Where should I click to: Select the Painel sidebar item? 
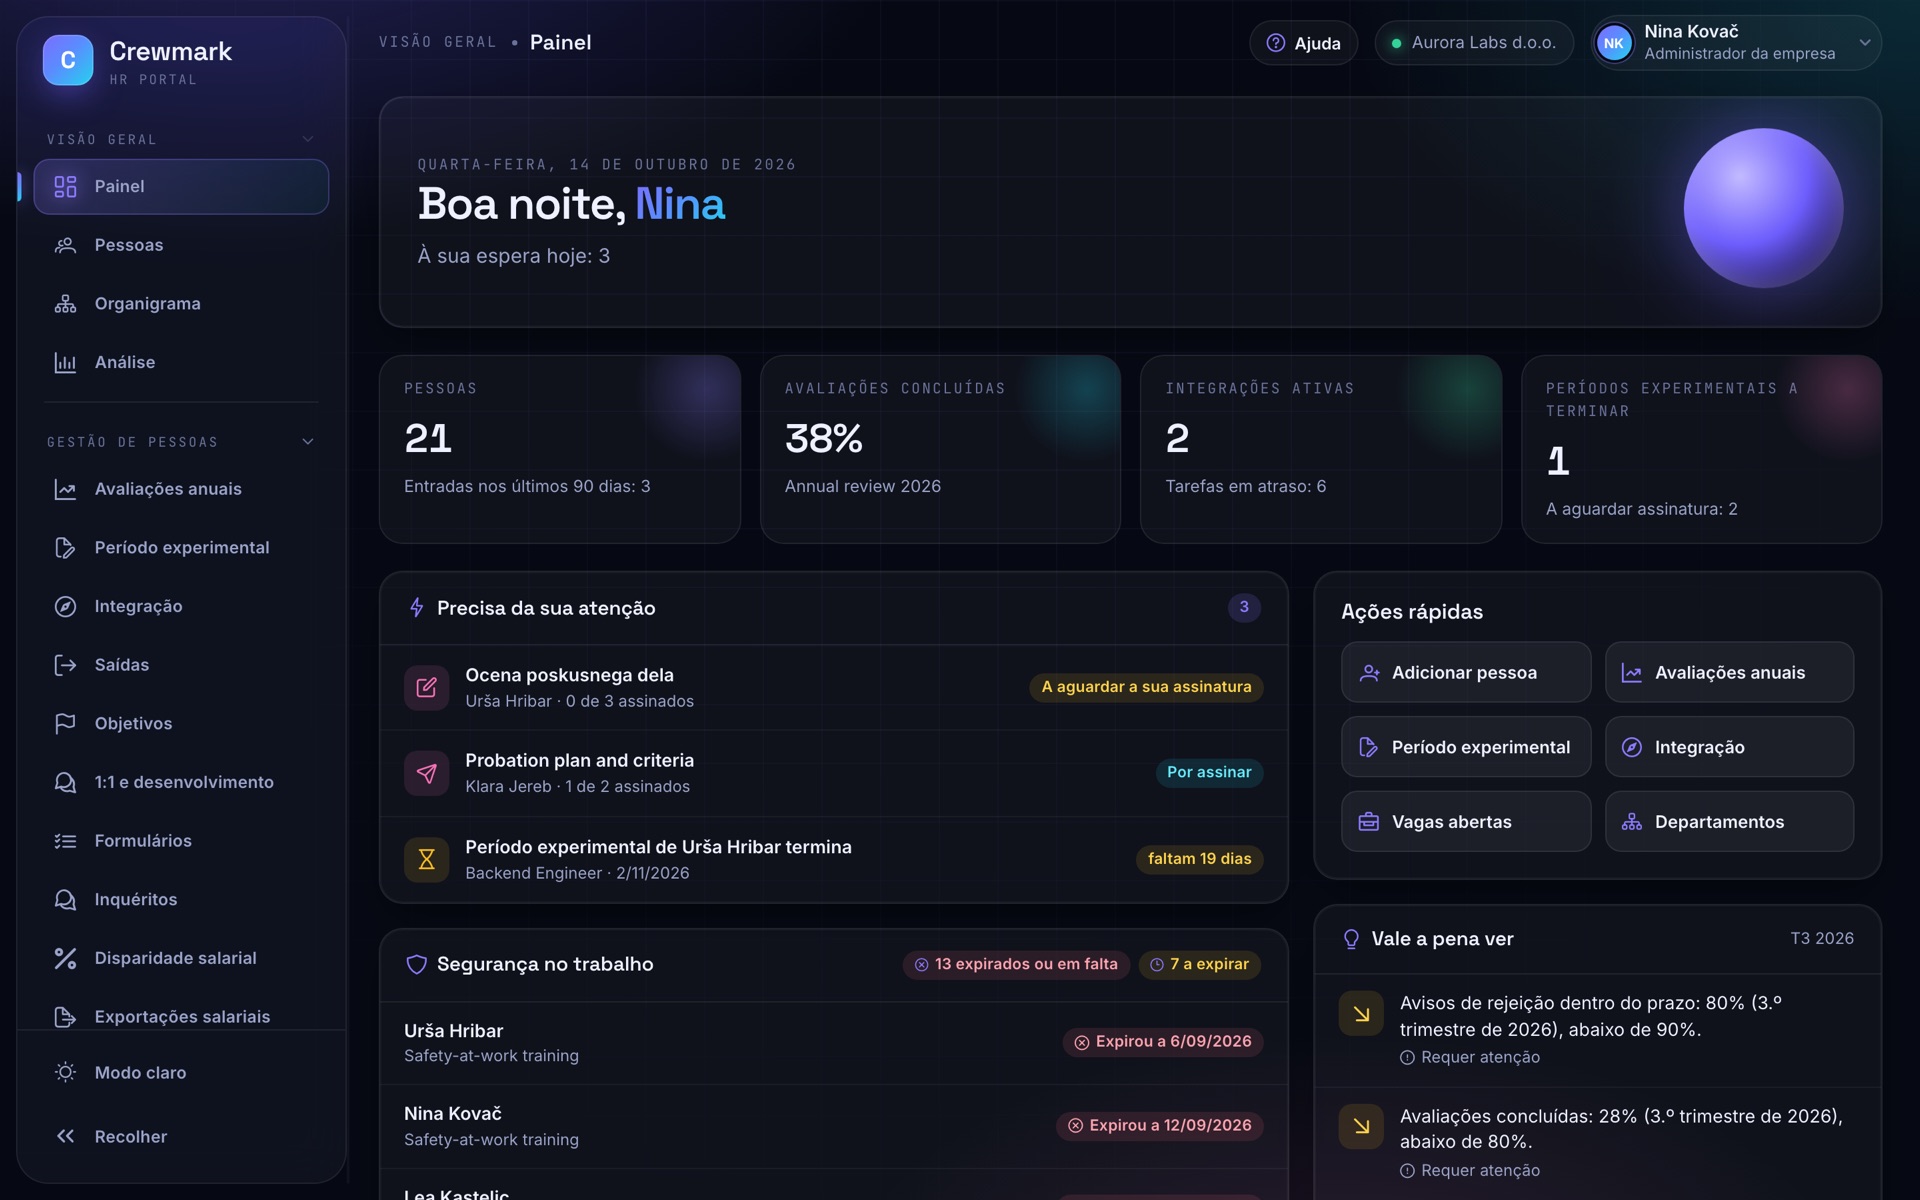[181, 187]
